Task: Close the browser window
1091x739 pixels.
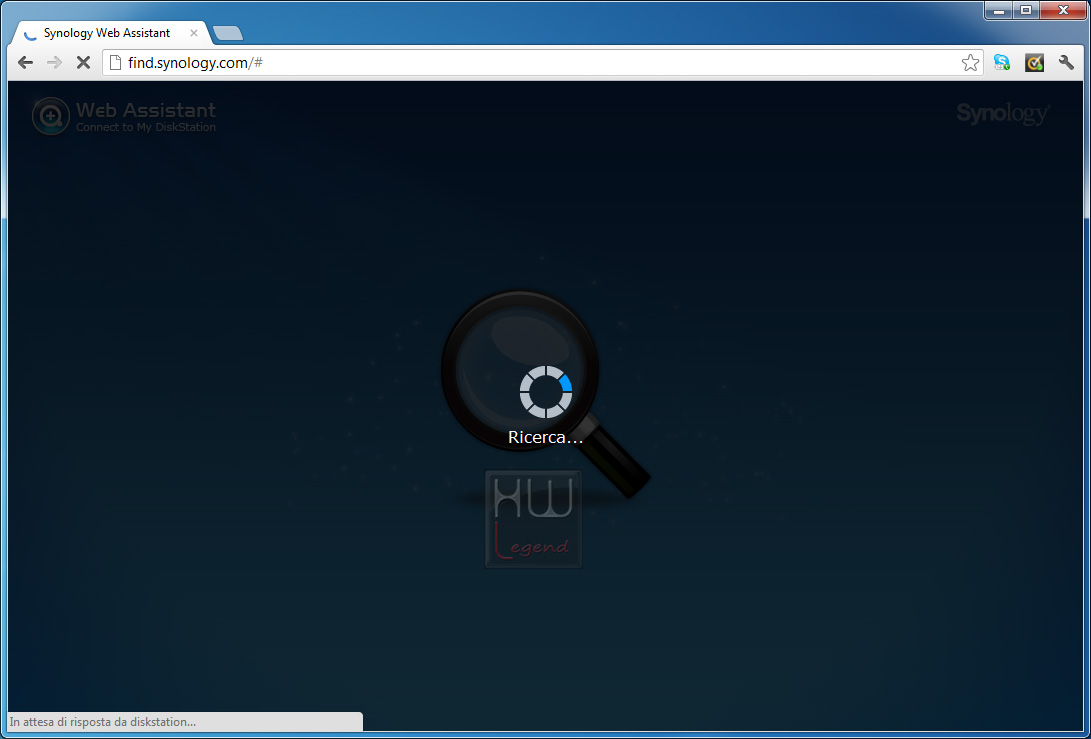Action: pyautogui.click(x=1063, y=10)
